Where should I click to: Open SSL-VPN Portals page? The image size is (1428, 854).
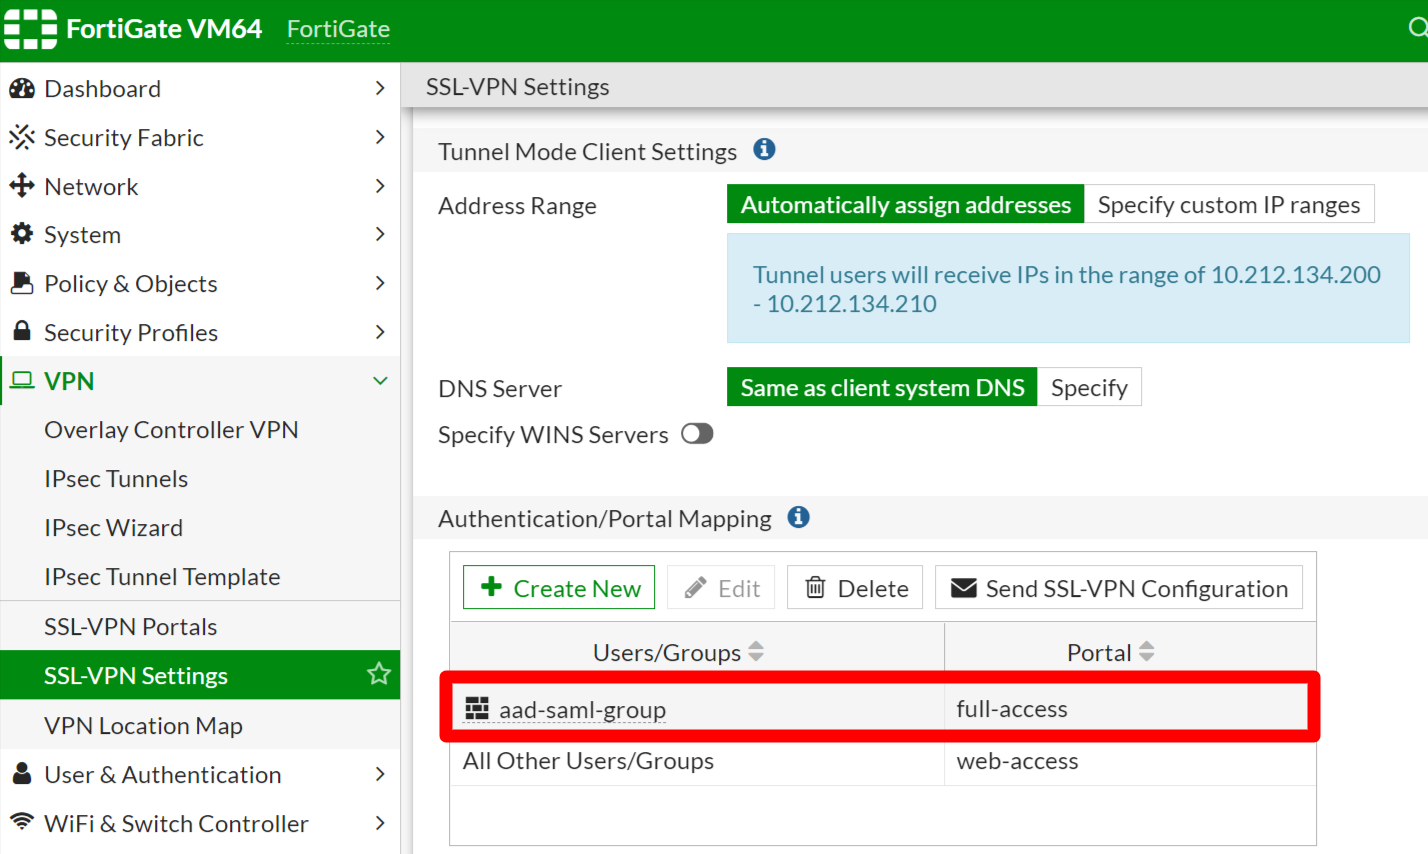(131, 627)
